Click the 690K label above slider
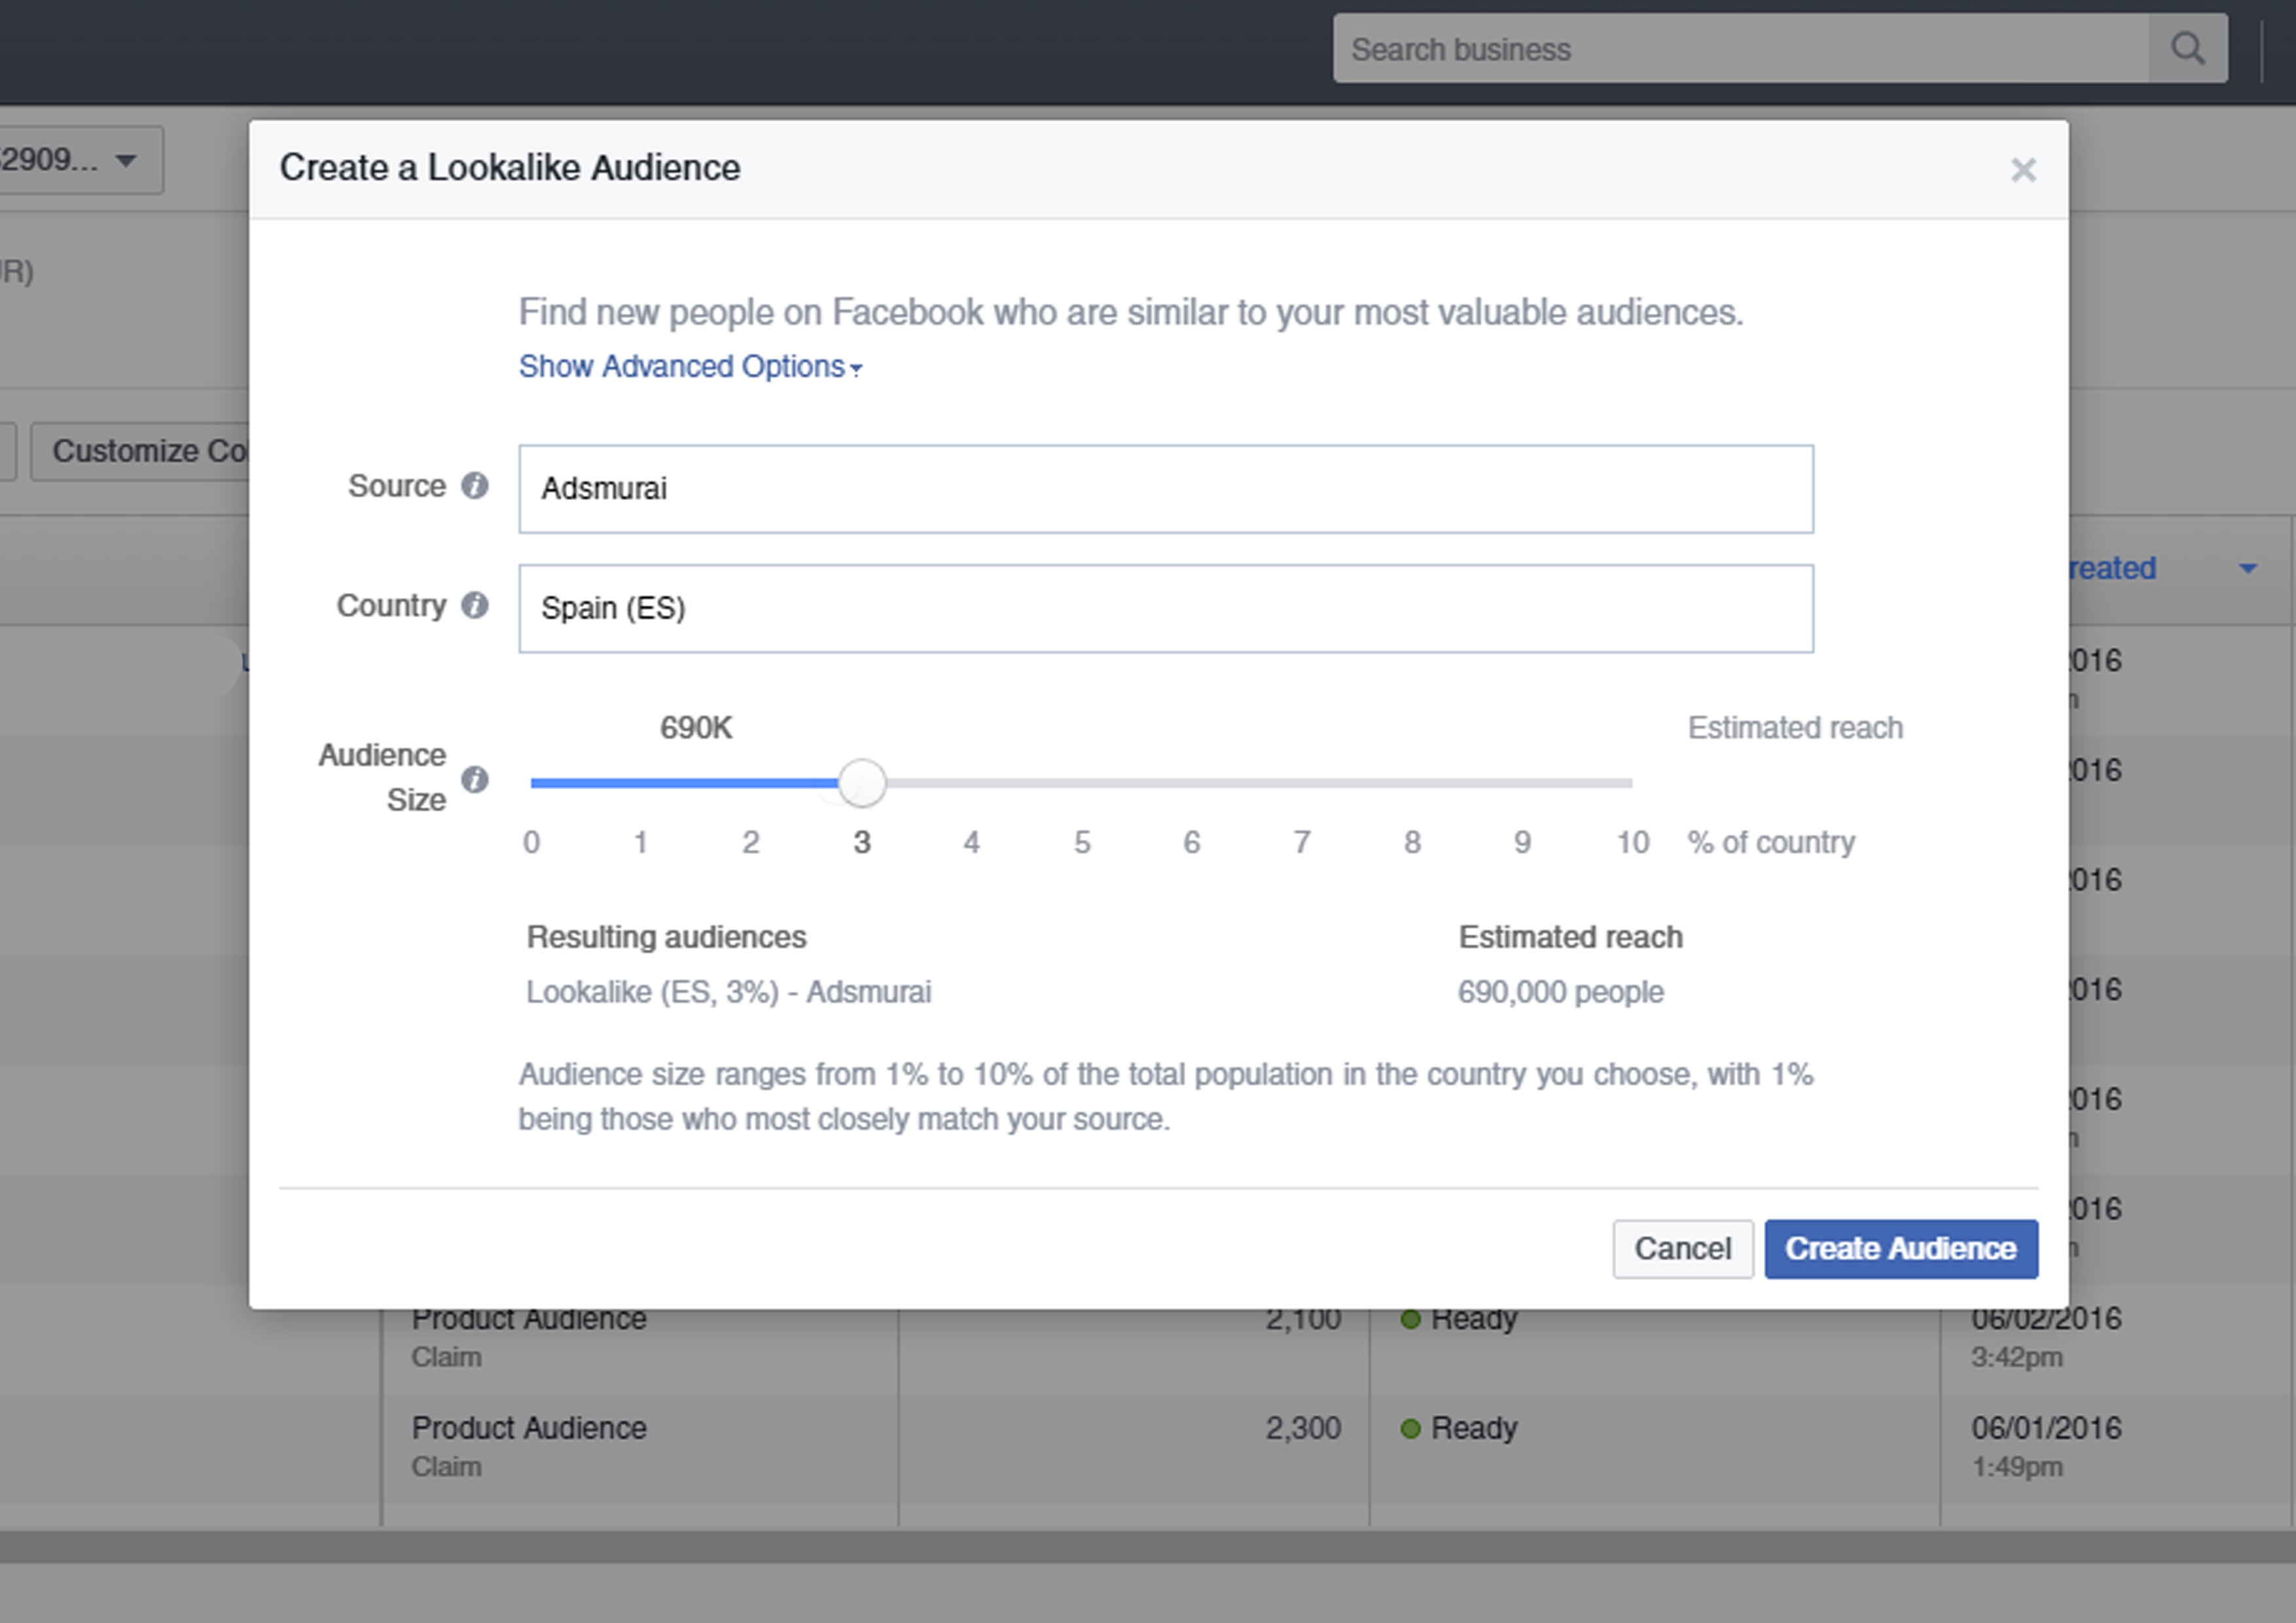 click(x=696, y=728)
